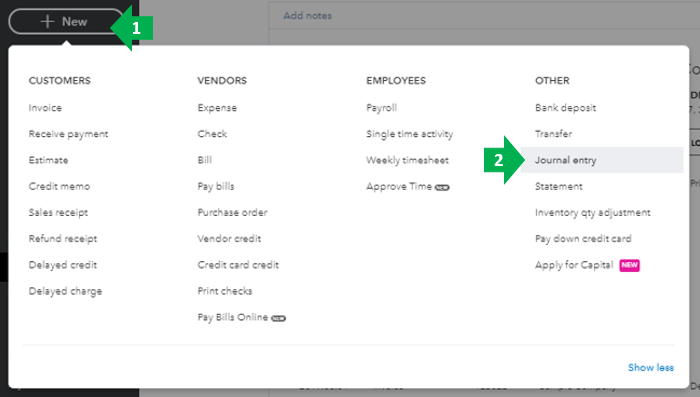Choose Inventory qty adjustment

click(x=592, y=213)
